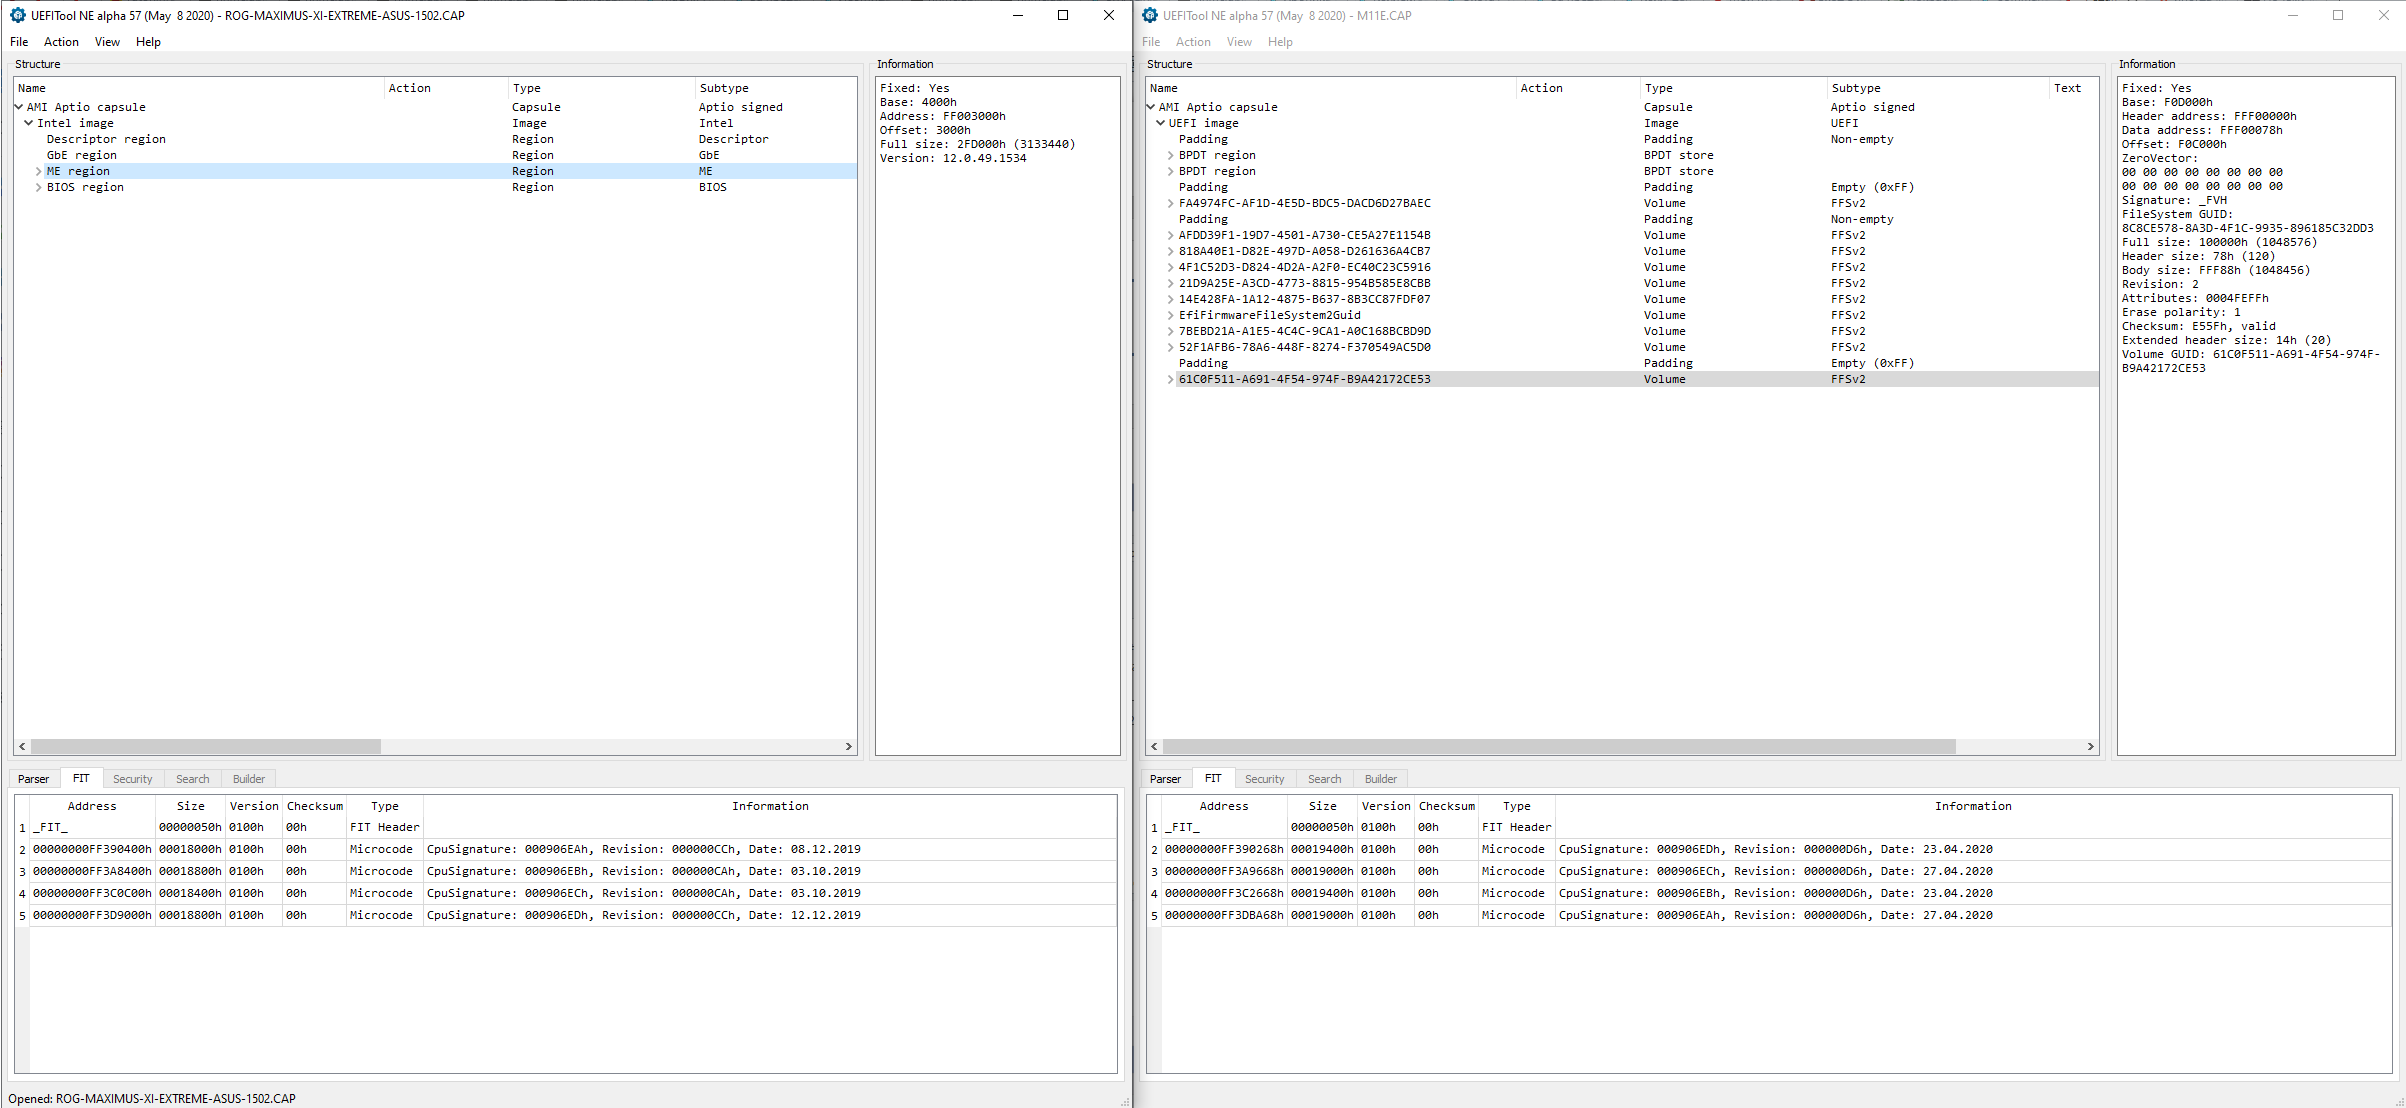The height and width of the screenshot is (1108, 2406).
Task: Open the File menu in left window
Action: pos(19,42)
